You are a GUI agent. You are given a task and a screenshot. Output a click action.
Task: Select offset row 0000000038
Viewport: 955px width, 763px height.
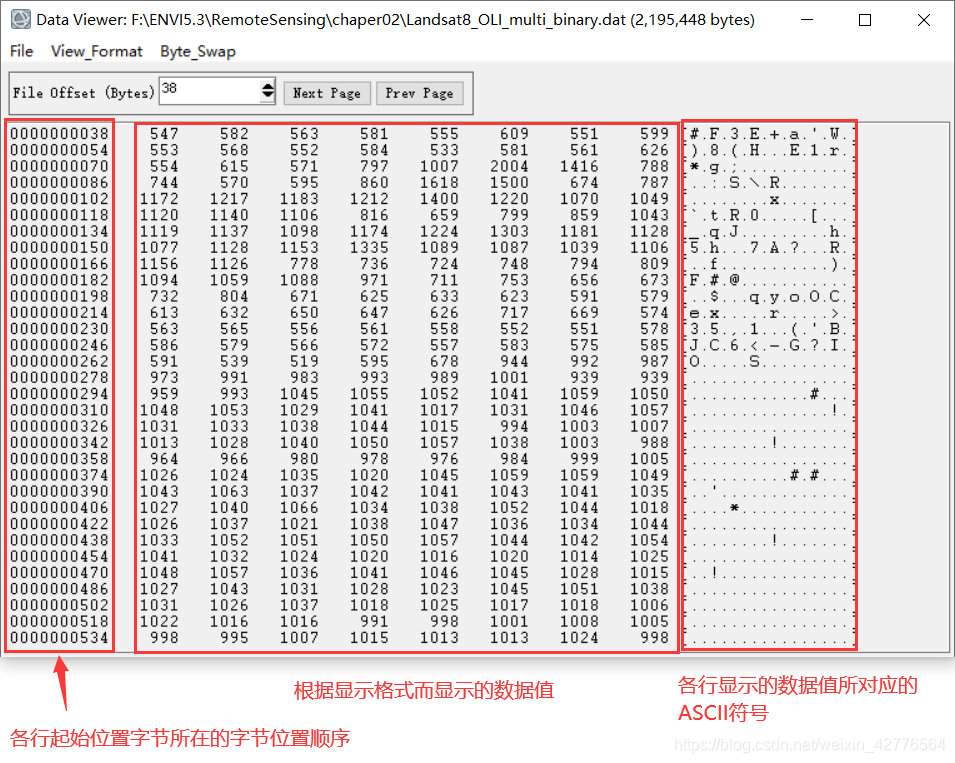(59, 133)
